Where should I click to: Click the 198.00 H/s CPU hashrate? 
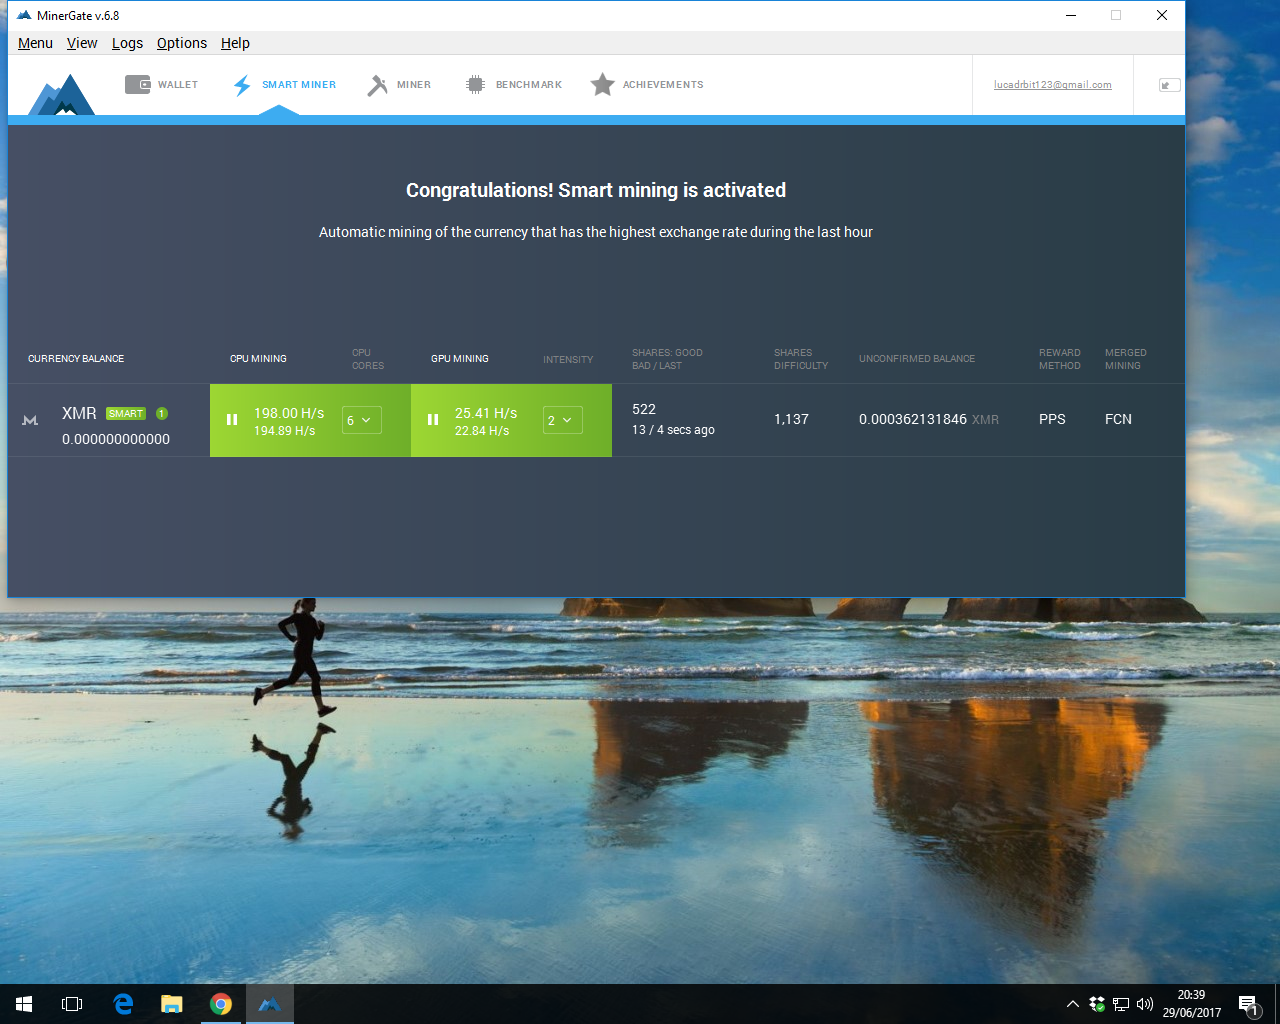tap(289, 413)
